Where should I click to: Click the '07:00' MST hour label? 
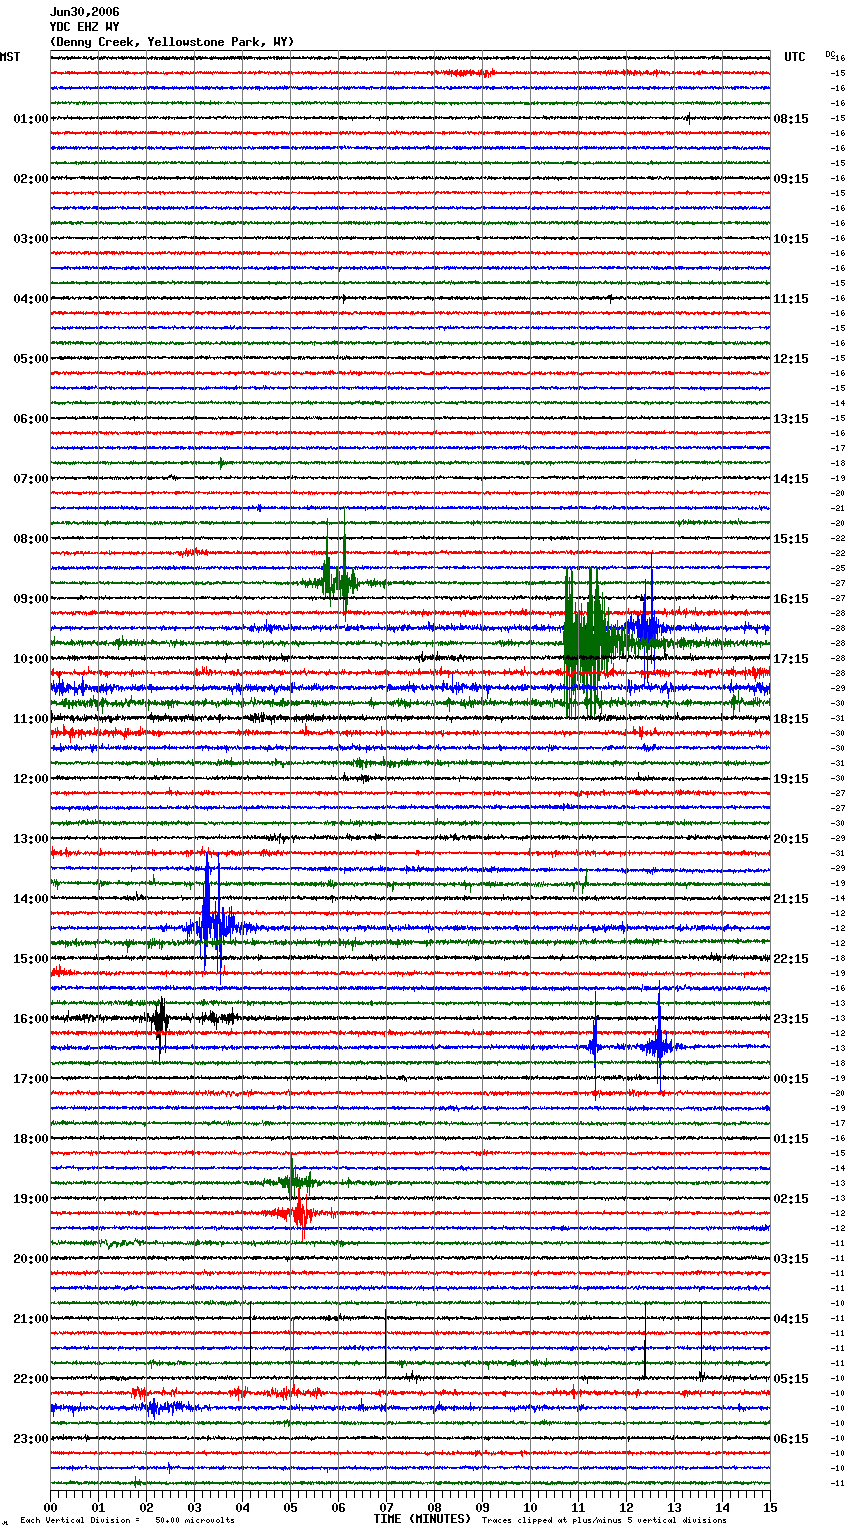click(x=30, y=479)
